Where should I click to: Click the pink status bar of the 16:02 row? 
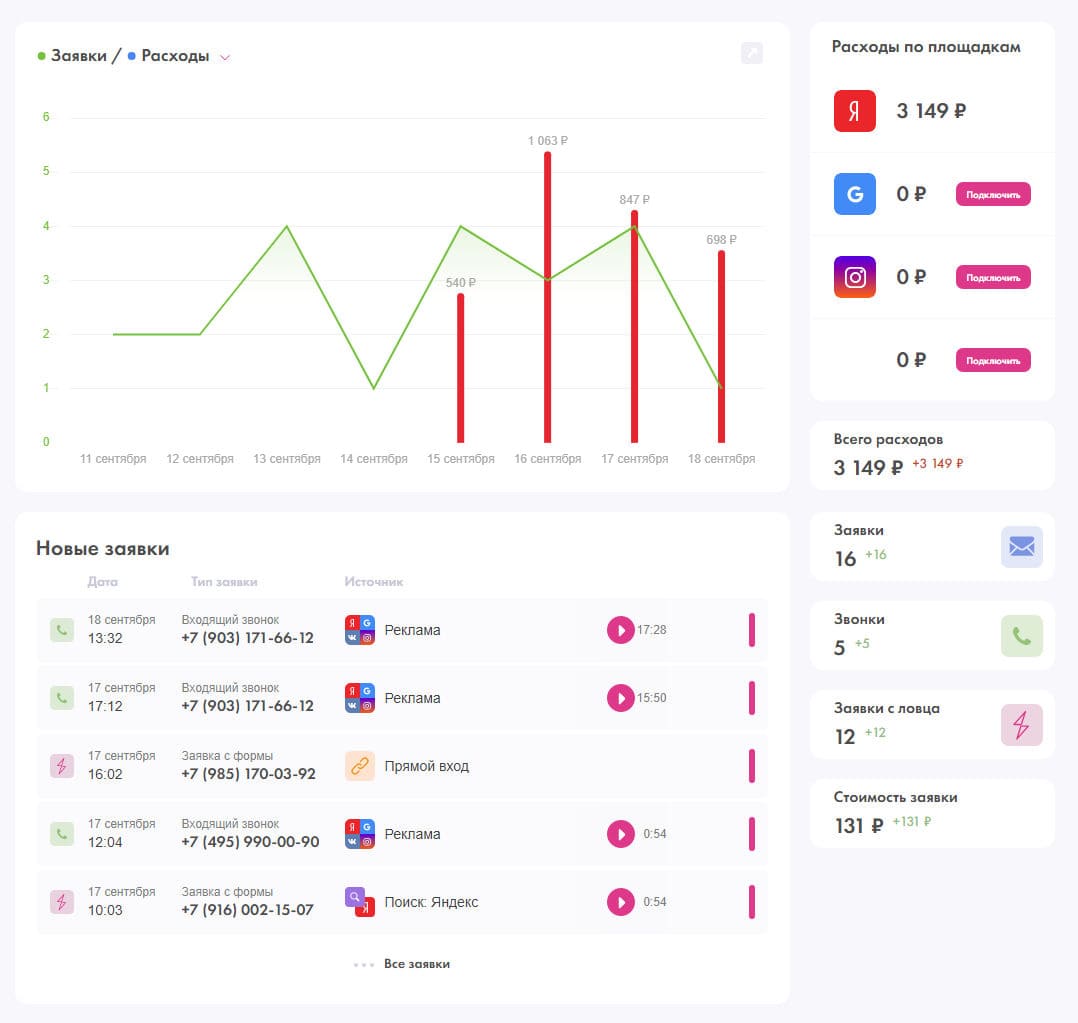tap(751, 766)
